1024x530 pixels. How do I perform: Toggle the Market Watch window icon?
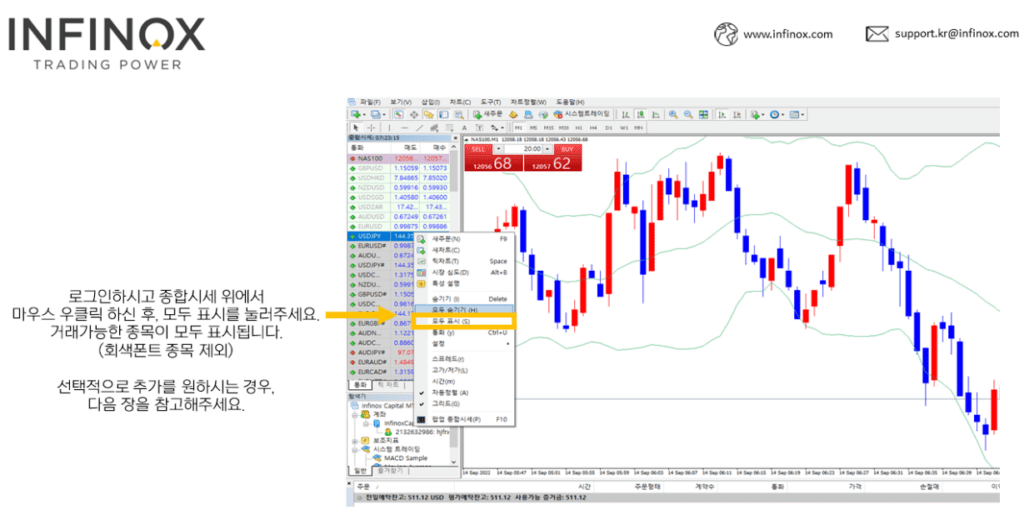pyautogui.click(x=398, y=115)
